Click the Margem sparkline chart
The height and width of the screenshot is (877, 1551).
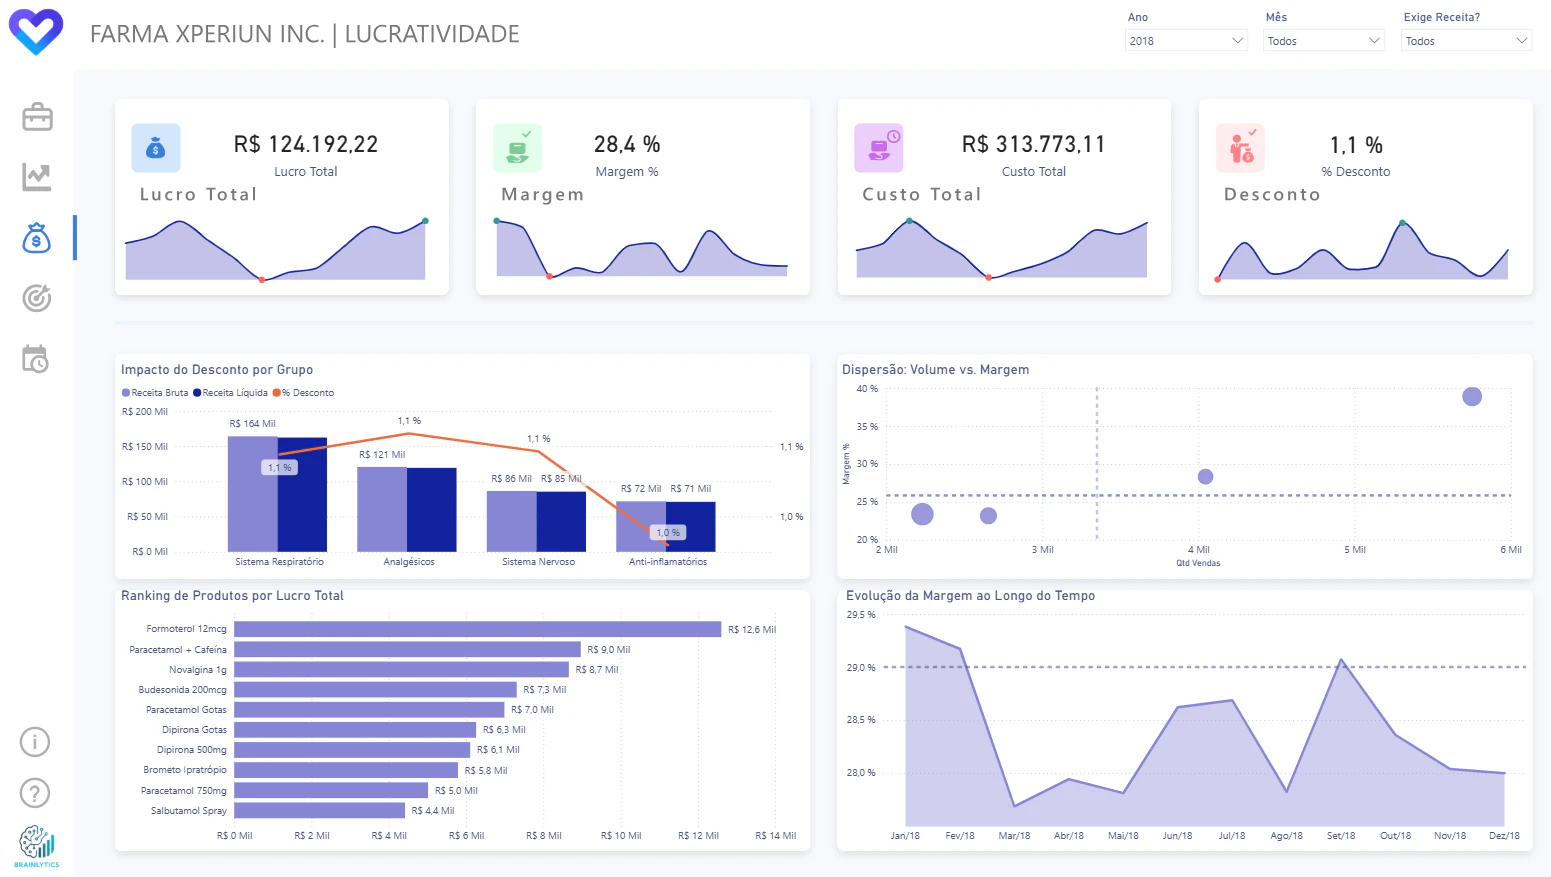(642, 249)
